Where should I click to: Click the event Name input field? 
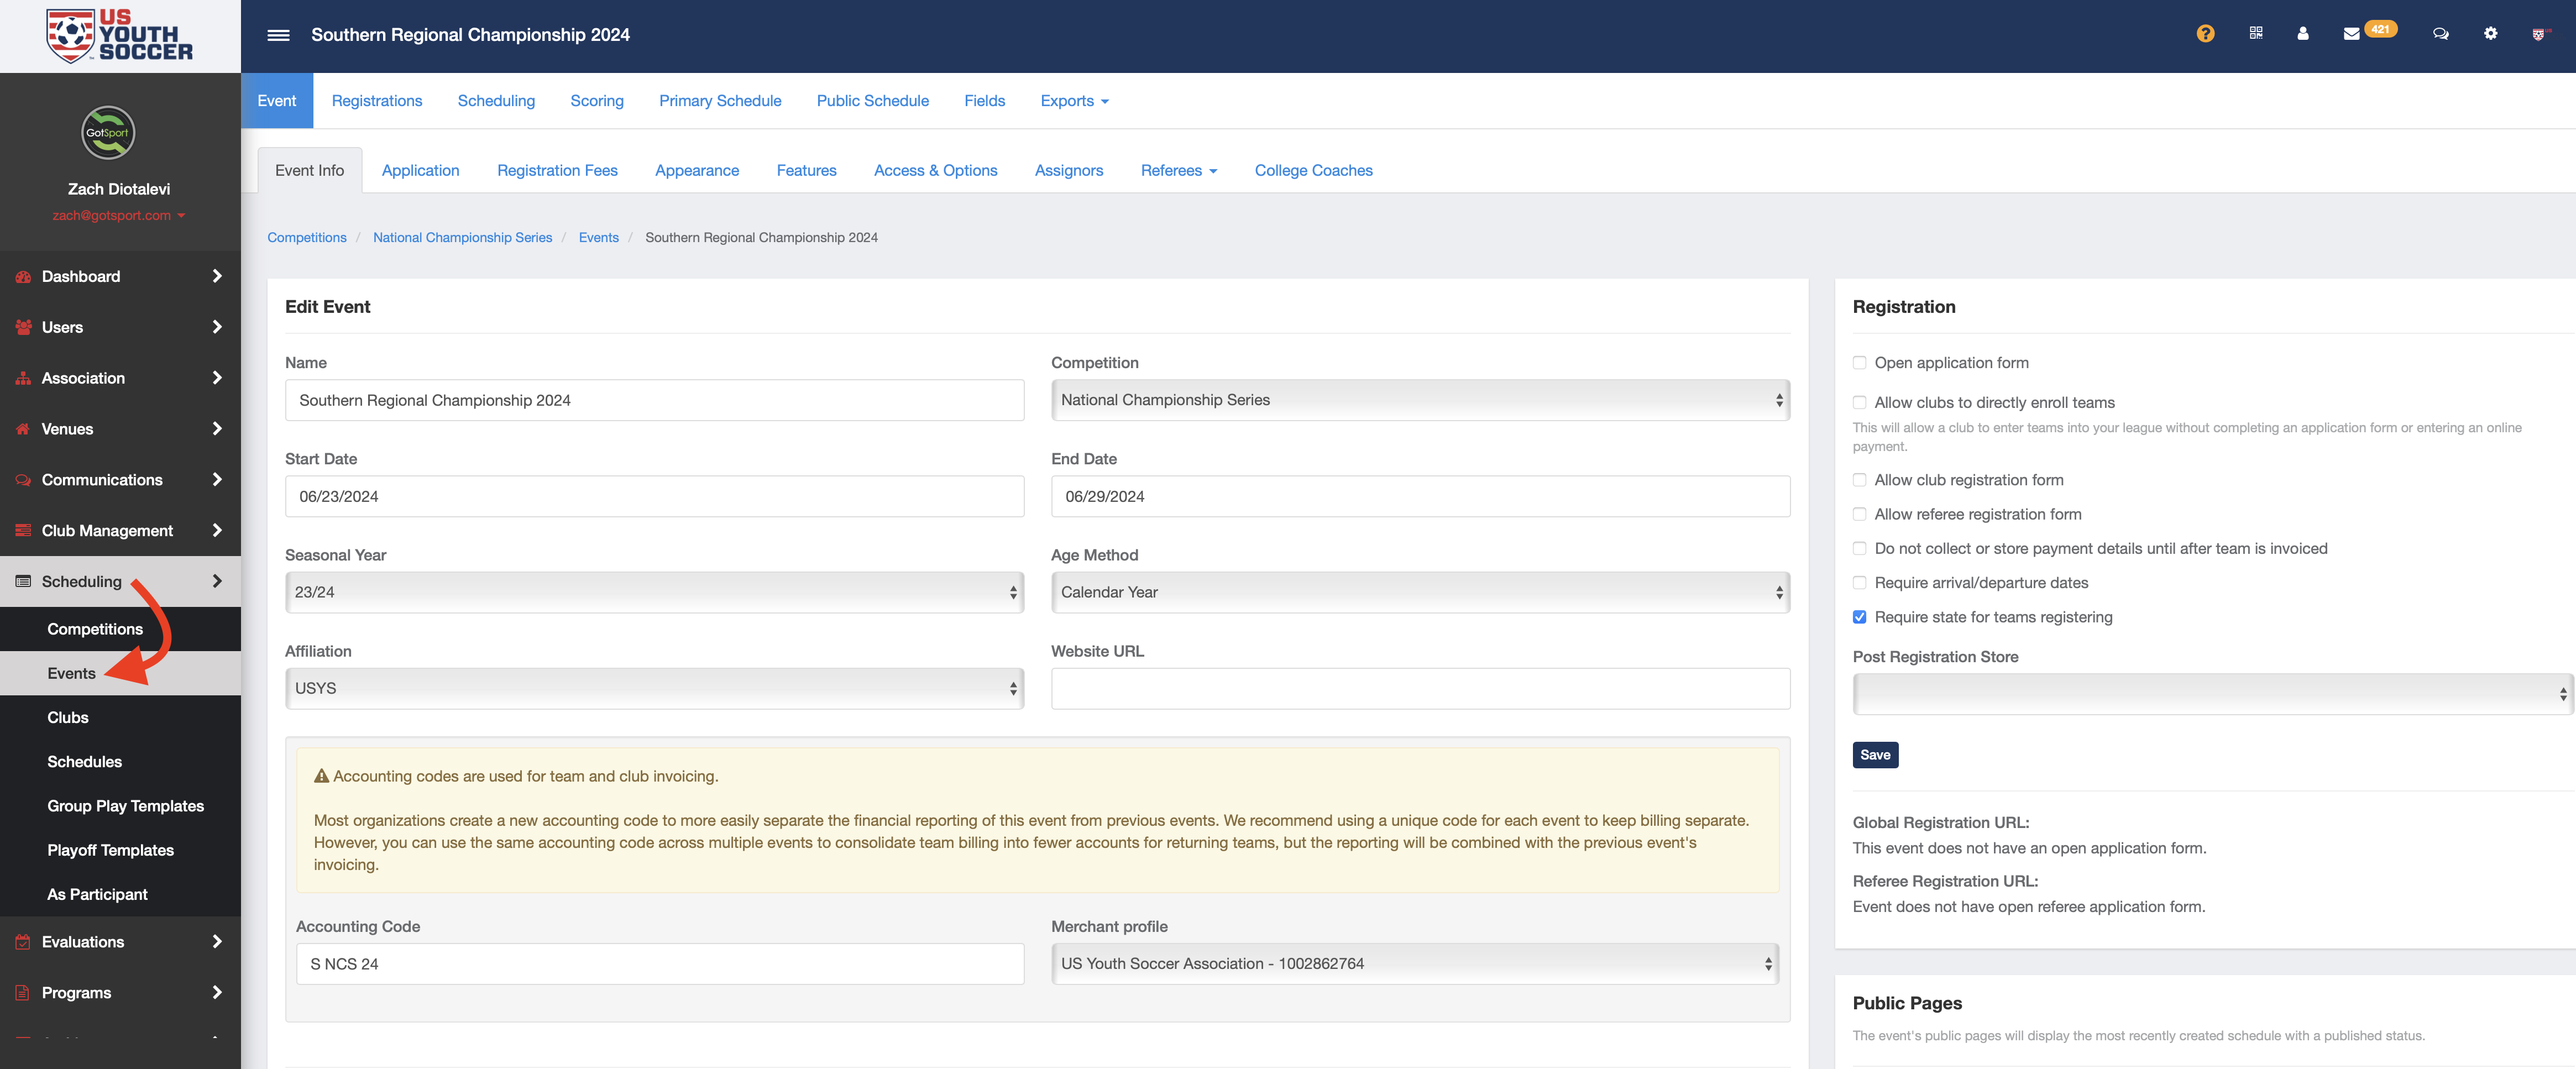pyautogui.click(x=654, y=400)
